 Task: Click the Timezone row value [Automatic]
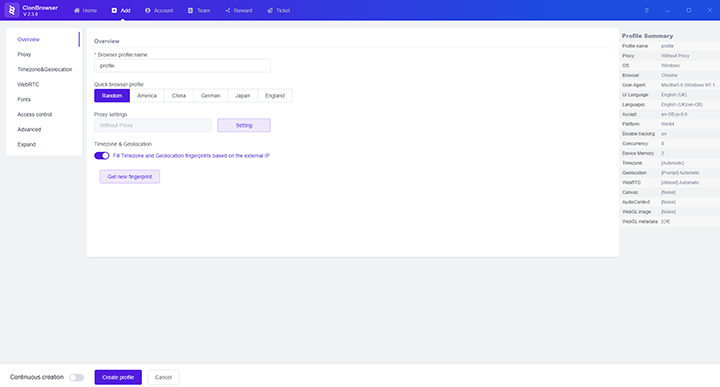tap(672, 163)
